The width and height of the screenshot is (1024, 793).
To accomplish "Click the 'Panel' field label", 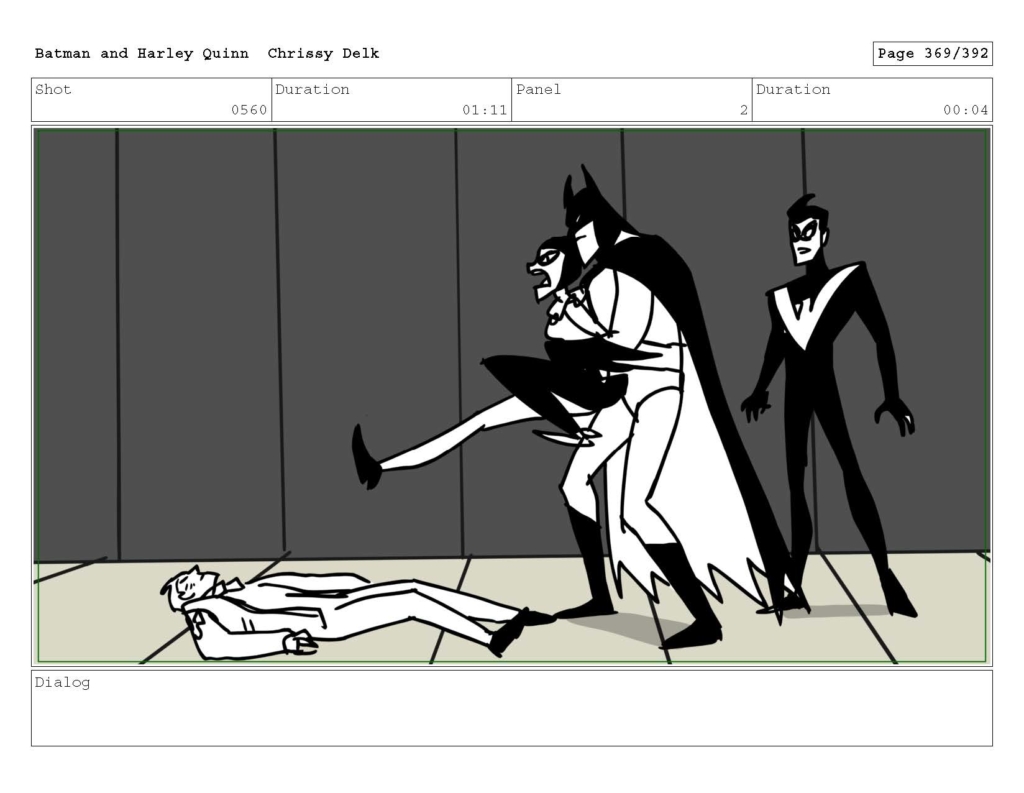I will [538, 89].
